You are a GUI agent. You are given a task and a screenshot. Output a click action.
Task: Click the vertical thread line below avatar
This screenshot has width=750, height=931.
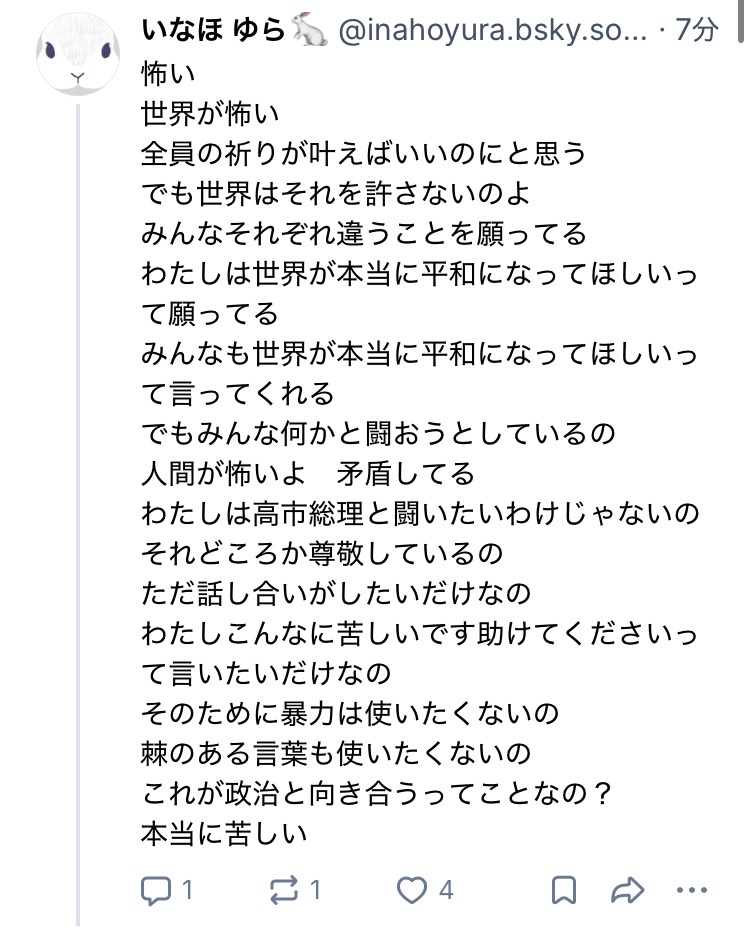77,500
